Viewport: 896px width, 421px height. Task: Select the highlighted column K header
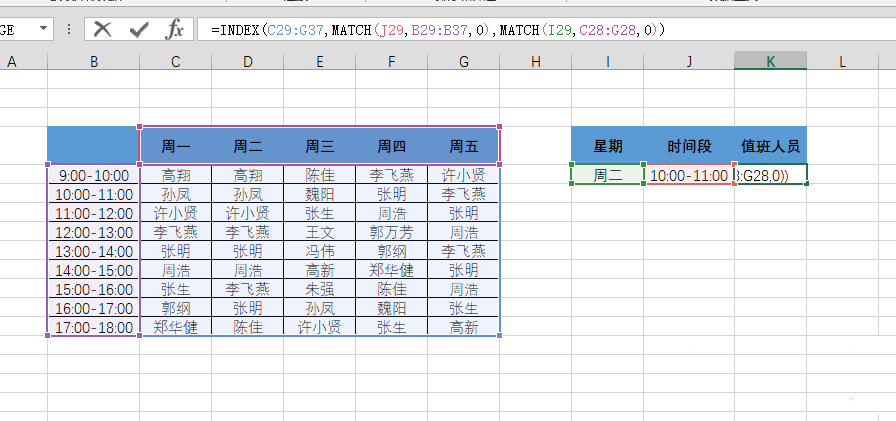point(771,61)
